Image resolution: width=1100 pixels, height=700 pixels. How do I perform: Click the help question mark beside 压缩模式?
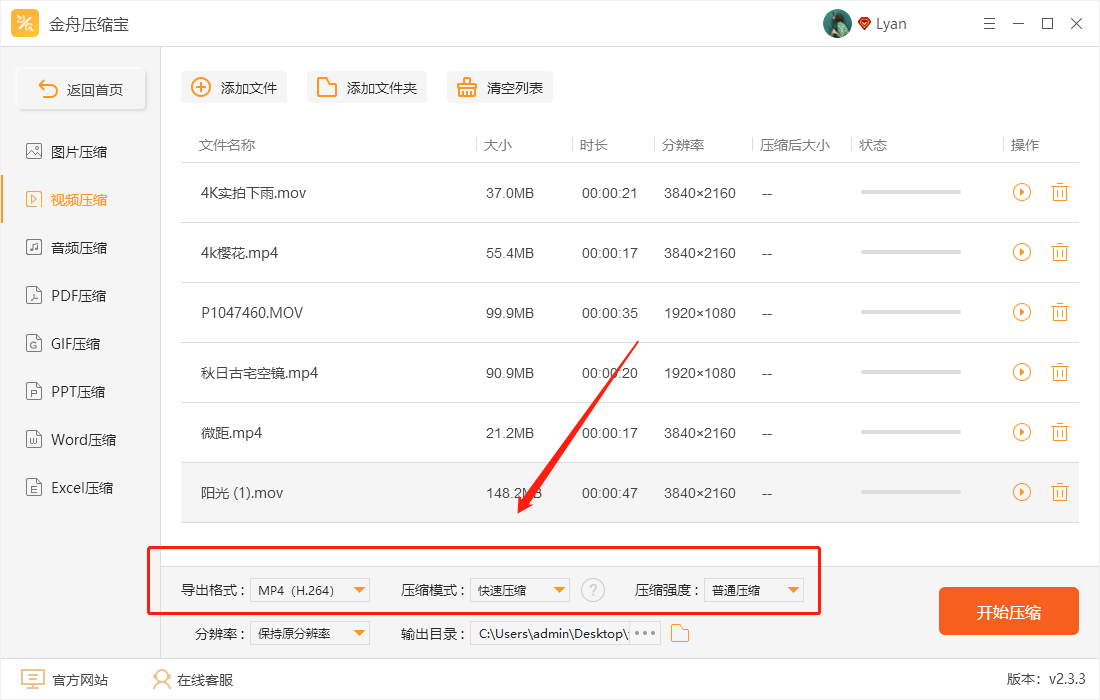tap(593, 590)
